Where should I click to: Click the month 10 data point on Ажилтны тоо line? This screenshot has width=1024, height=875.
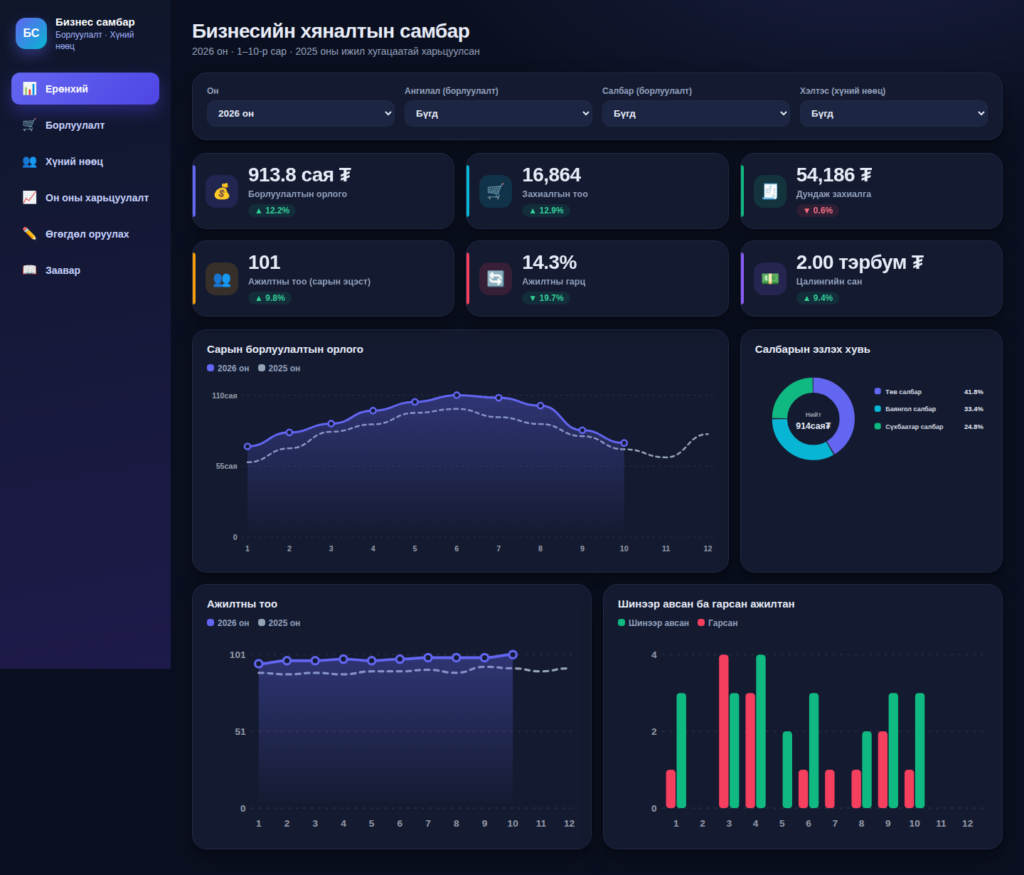pyautogui.click(x=513, y=654)
